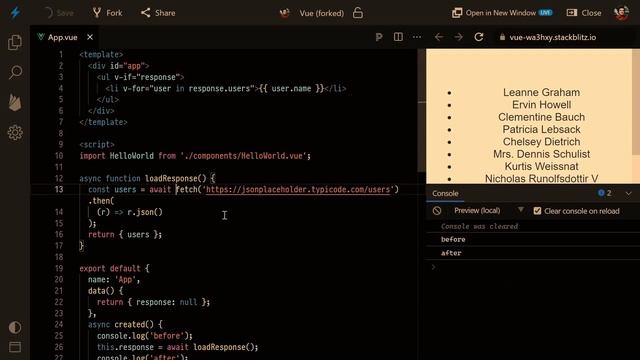This screenshot has height=360, width=640.
Task: Click Leanne Graham in the preview list
Action: [541, 93]
